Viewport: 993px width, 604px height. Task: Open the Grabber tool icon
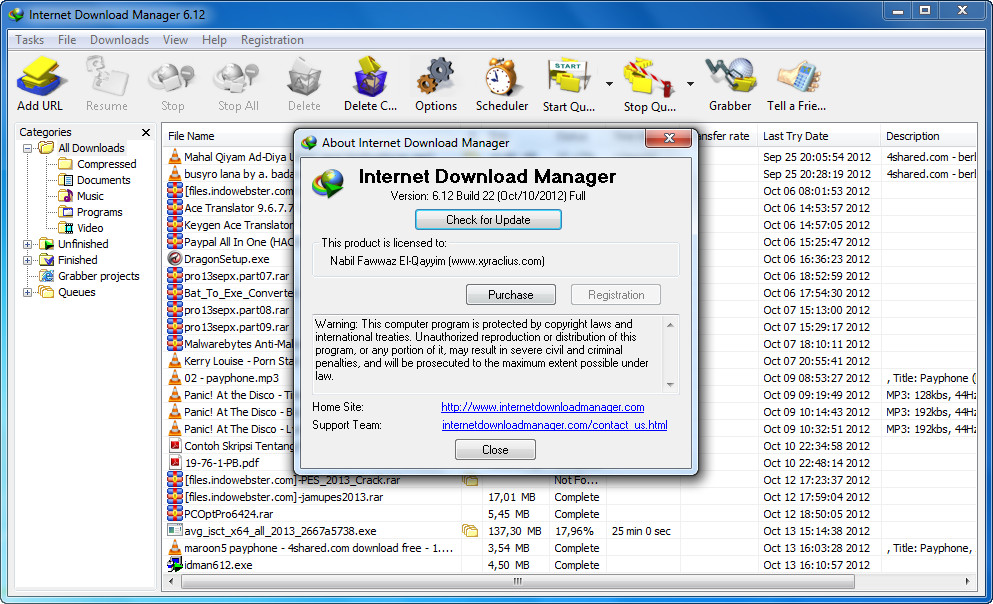coord(730,80)
